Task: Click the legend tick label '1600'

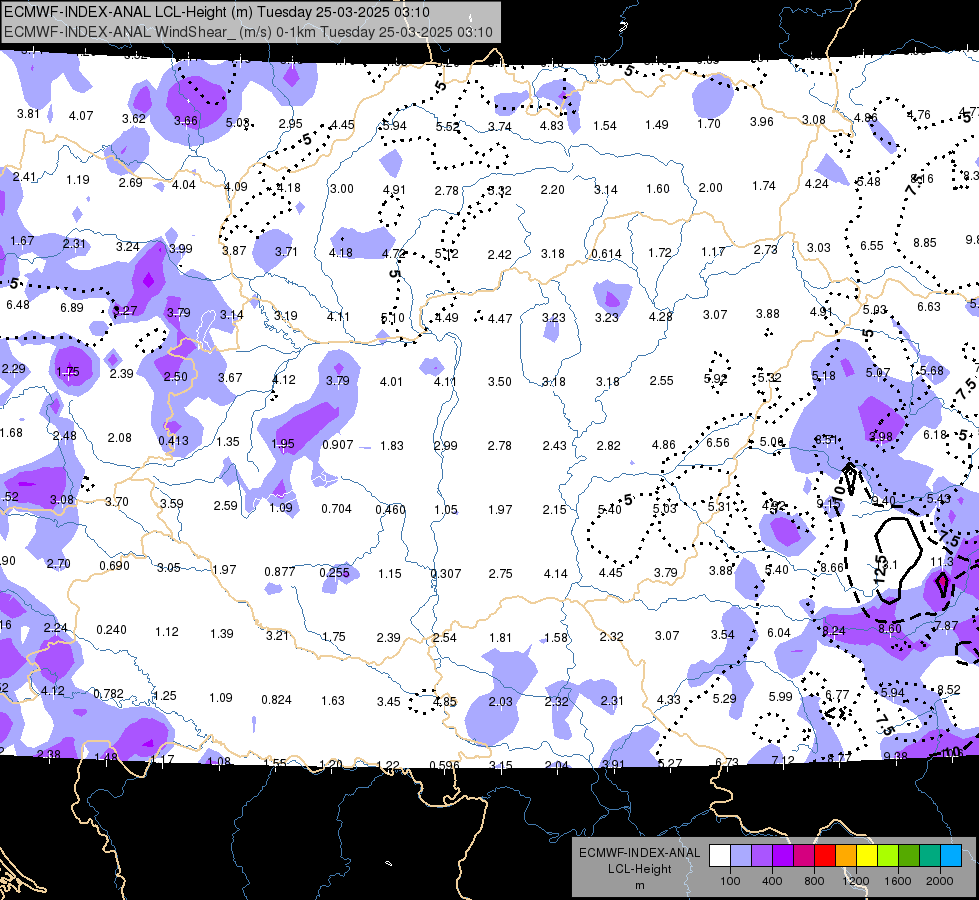Action: [x=898, y=881]
